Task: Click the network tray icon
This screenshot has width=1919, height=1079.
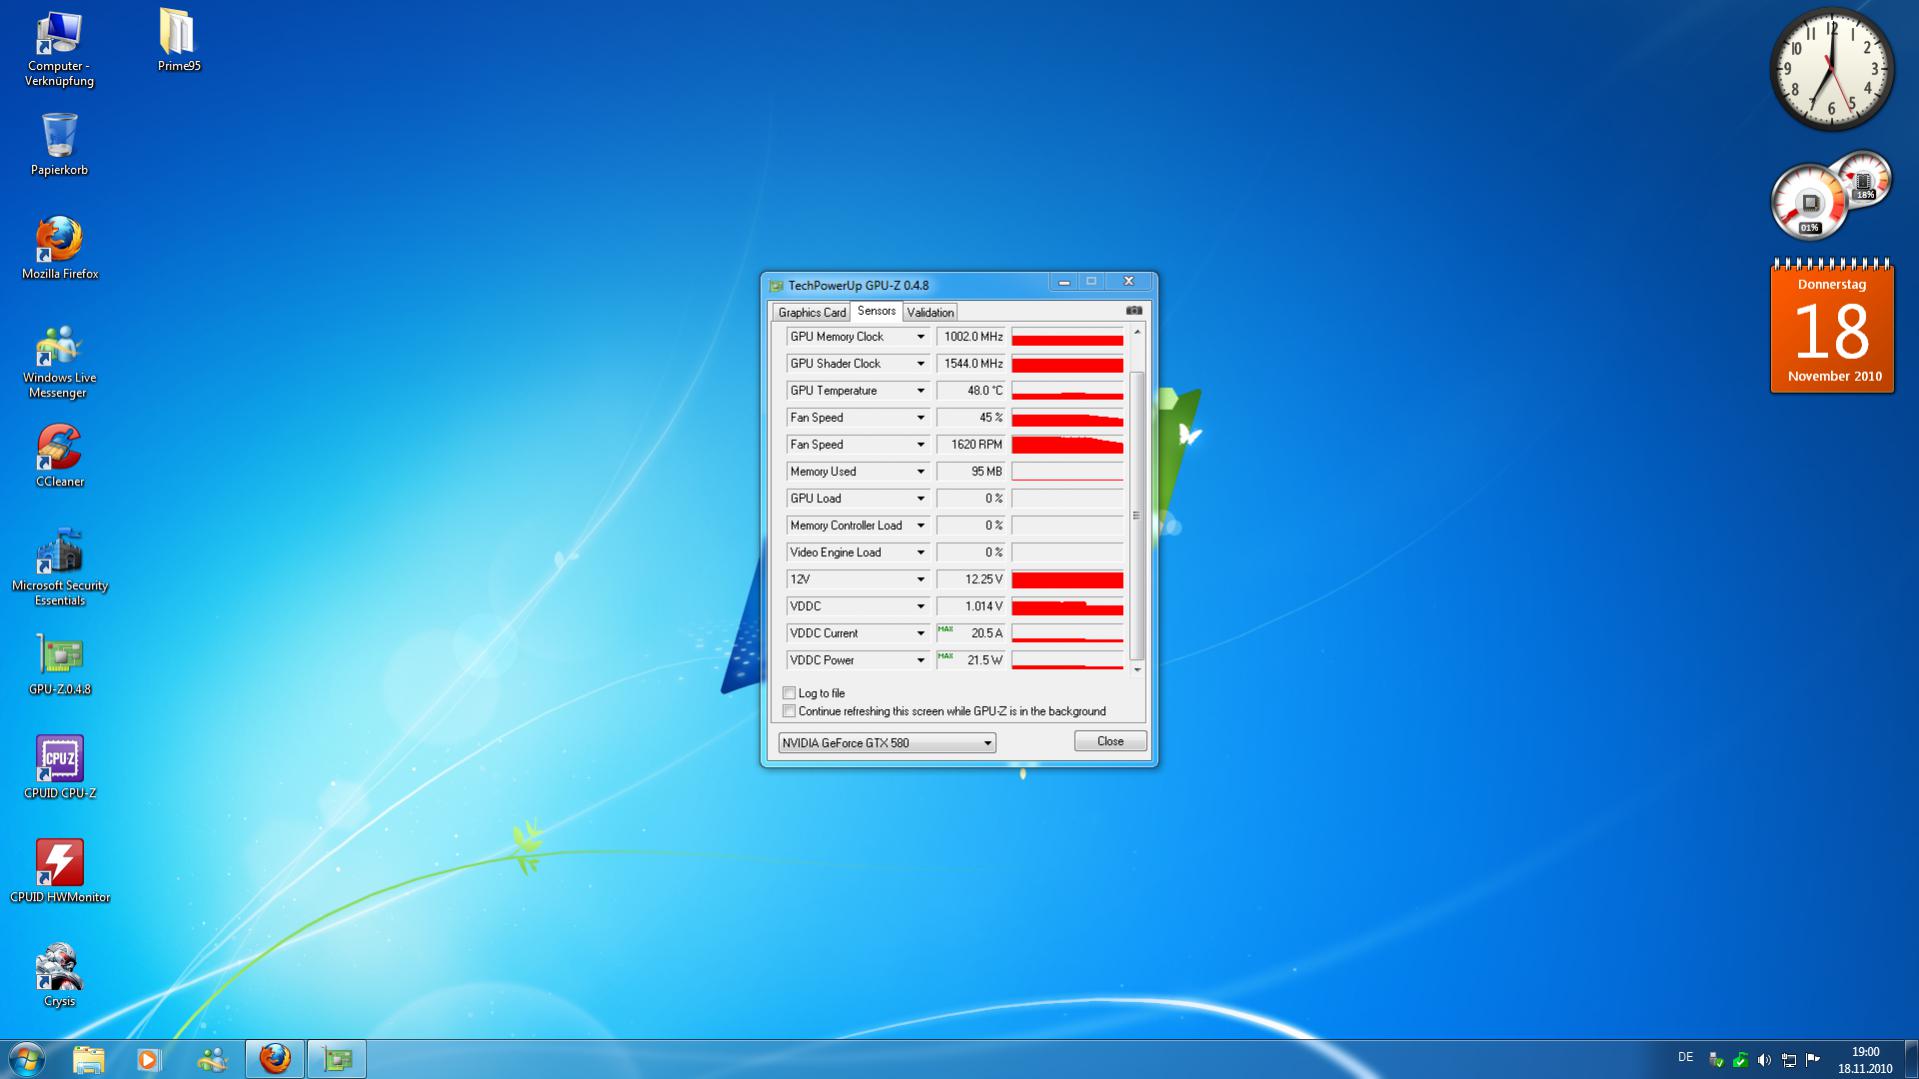Action: click(x=1789, y=1060)
